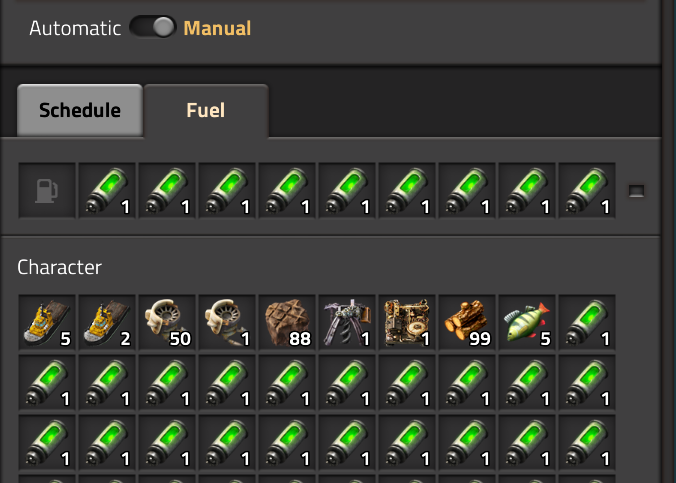Select the locomotive stack with count 2
This screenshot has width=676, height=483.
click(106, 322)
